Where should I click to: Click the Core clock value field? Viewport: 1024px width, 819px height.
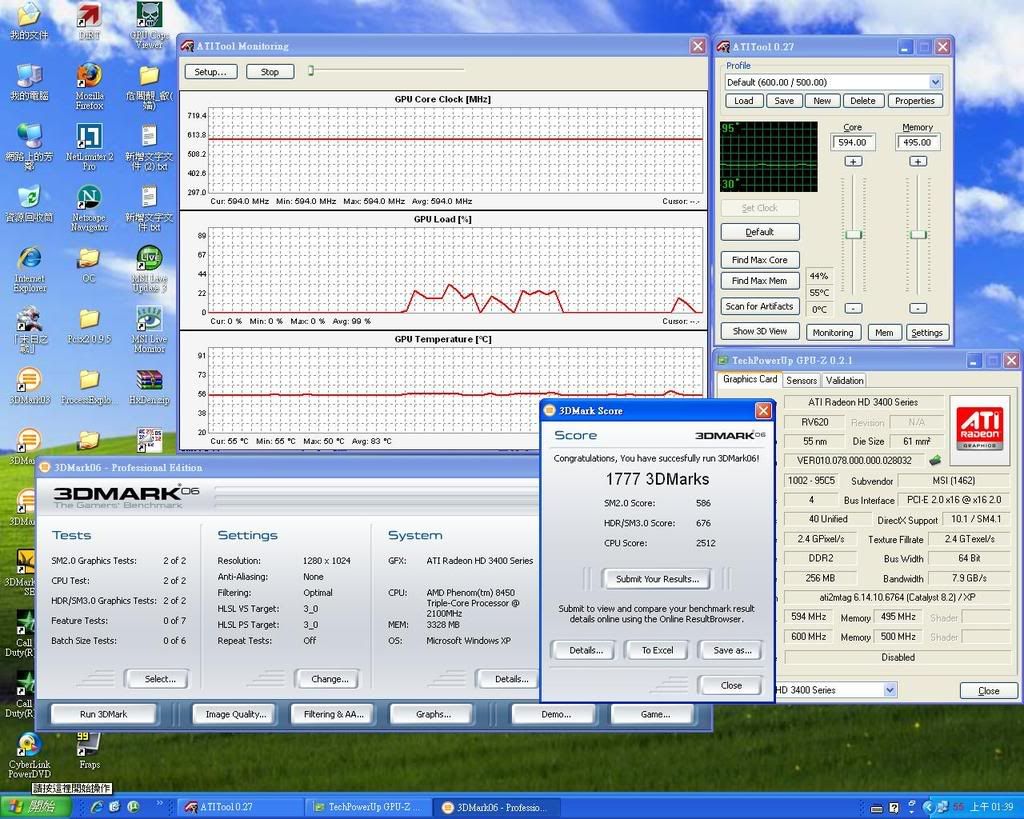point(852,142)
